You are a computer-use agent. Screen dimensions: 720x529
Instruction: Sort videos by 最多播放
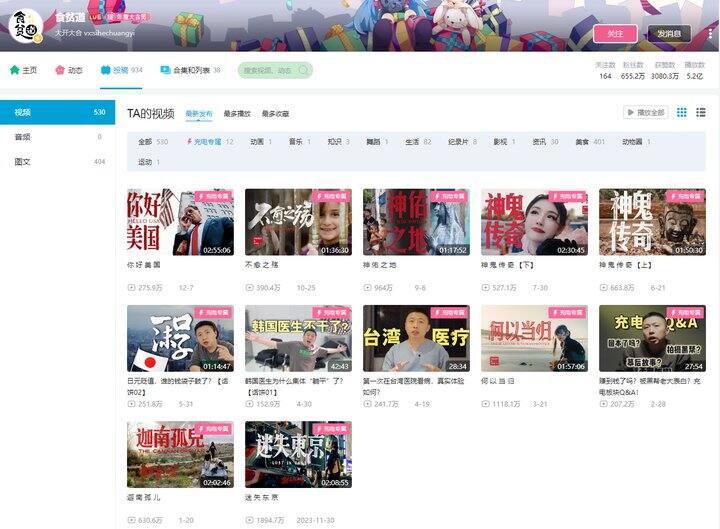(x=237, y=113)
